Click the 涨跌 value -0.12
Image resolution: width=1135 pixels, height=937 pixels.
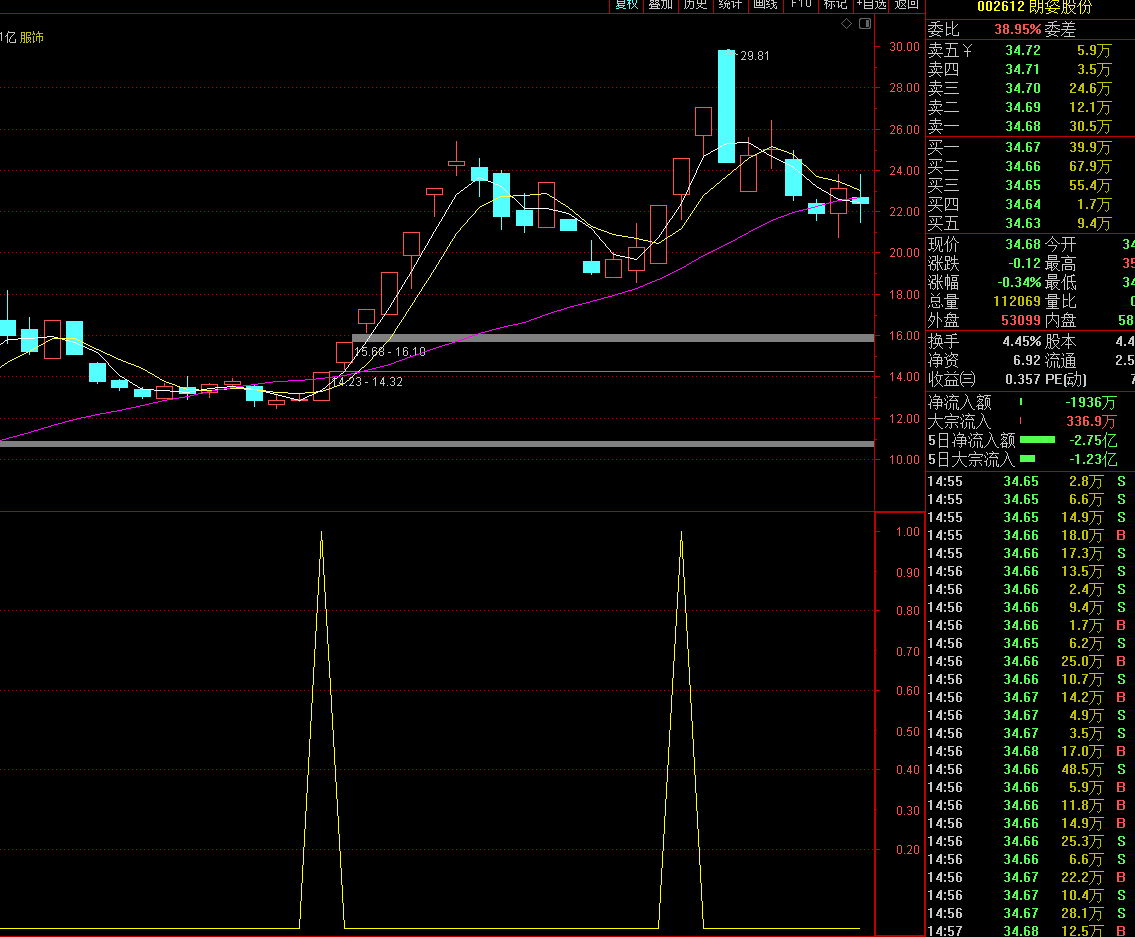click(x=1025, y=264)
